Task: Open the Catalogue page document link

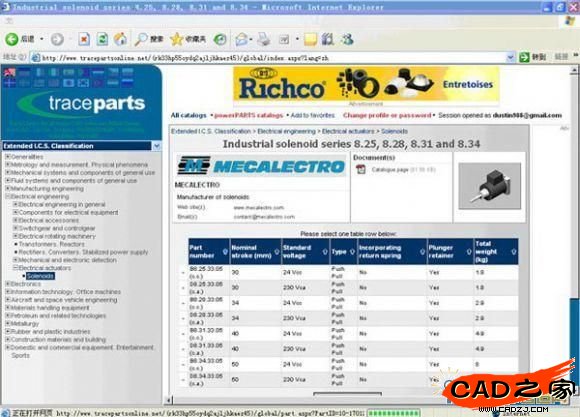Action: [390, 169]
